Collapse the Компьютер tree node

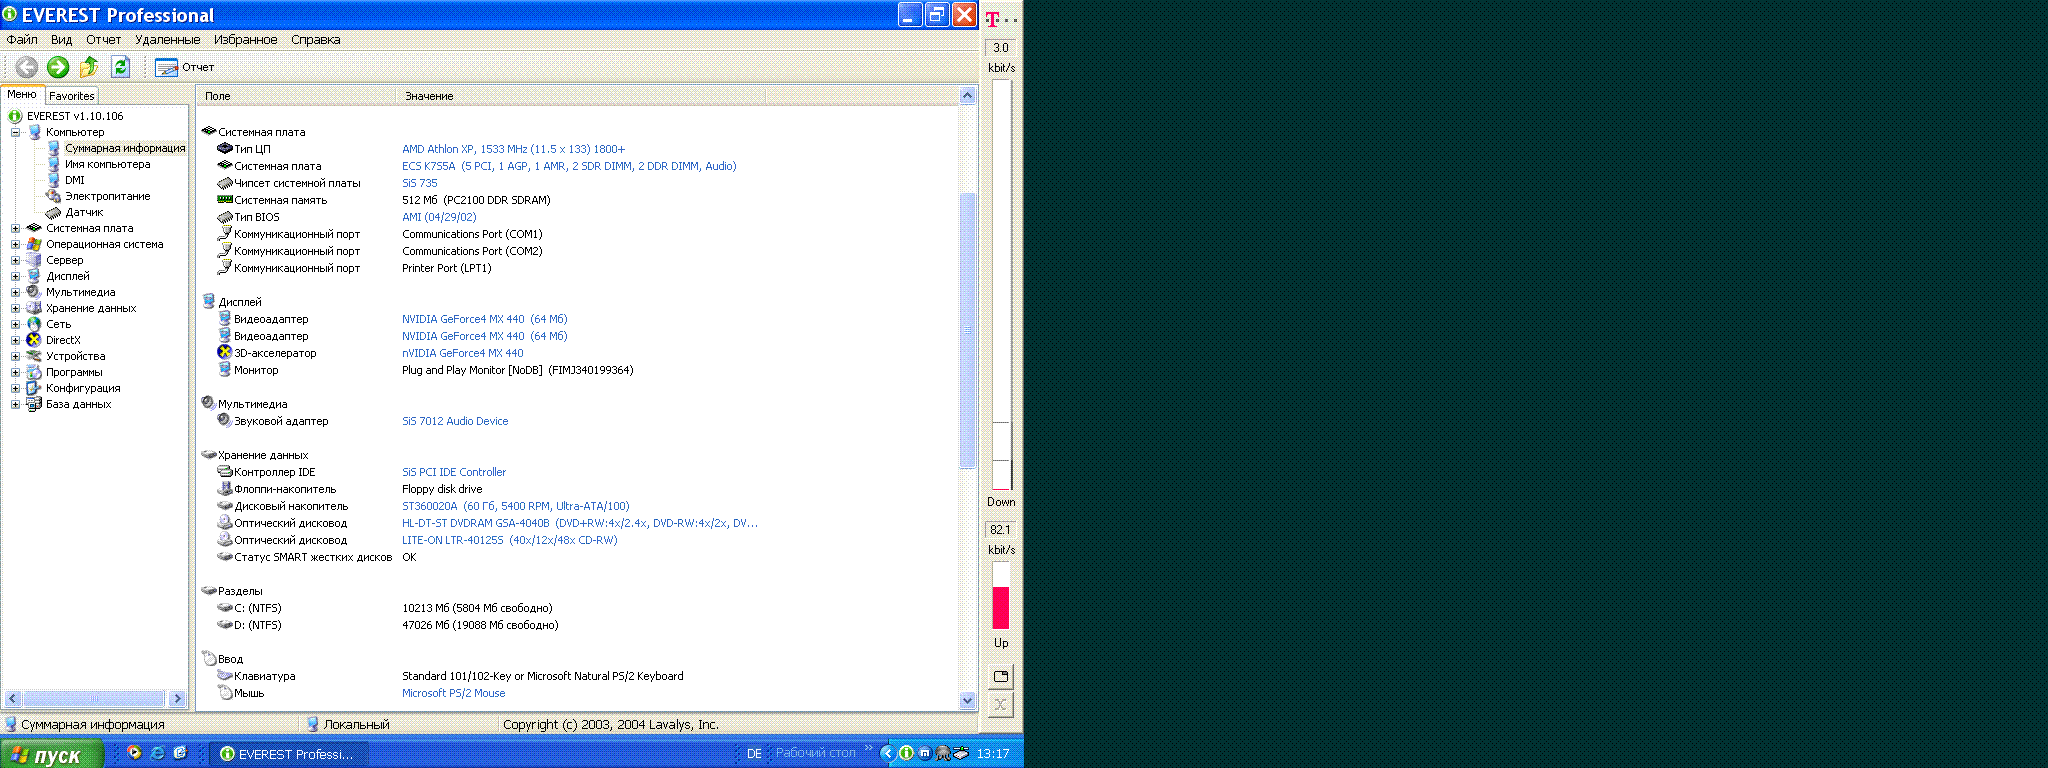(15, 132)
